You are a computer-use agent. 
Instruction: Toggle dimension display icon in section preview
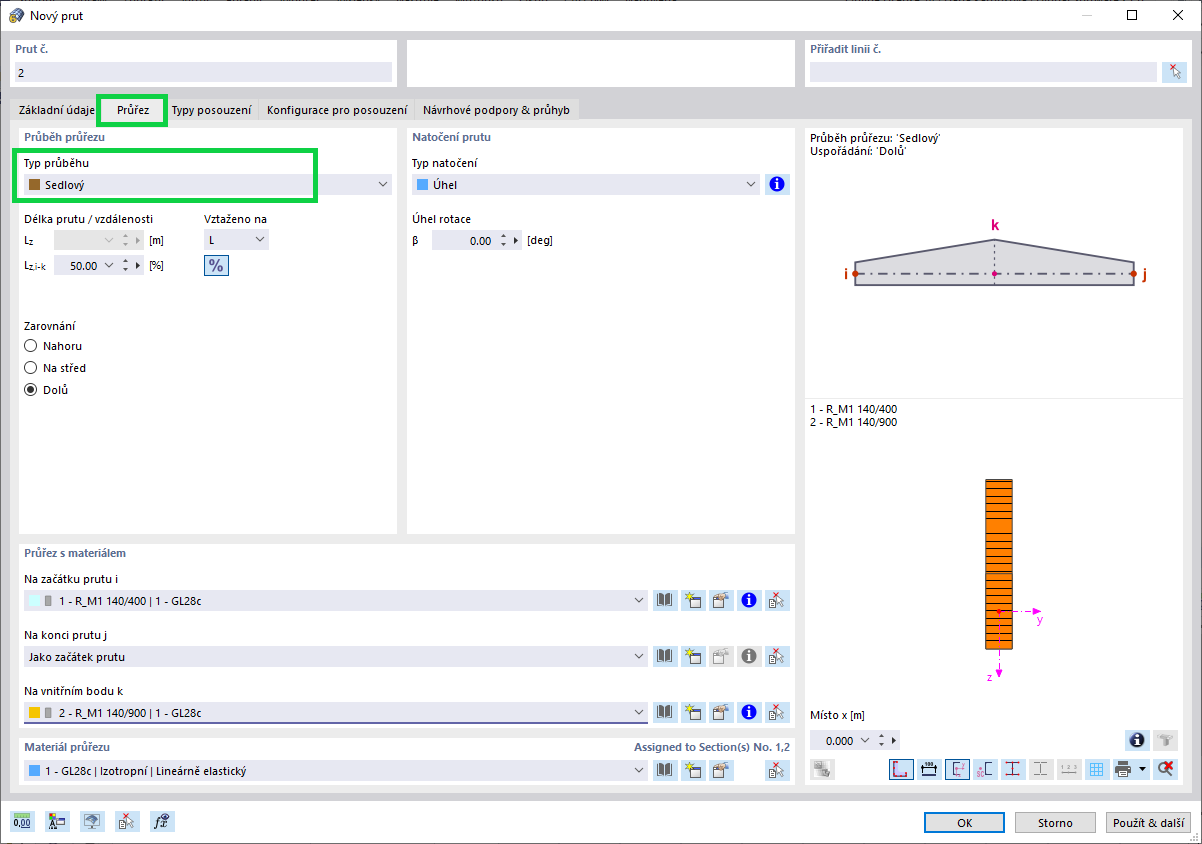click(929, 770)
